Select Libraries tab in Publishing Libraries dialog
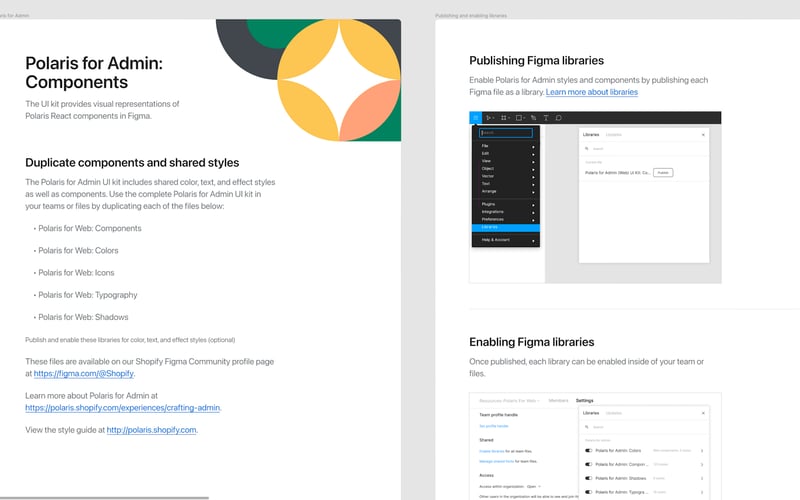Image resolution: width=800 pixels, height=500 pixels. 591,135
